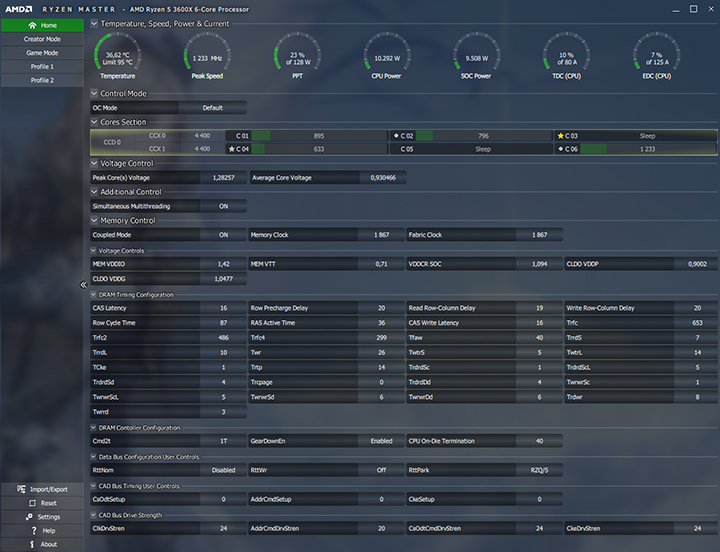Collapse the Additional Control section

[x=94, y=192]
